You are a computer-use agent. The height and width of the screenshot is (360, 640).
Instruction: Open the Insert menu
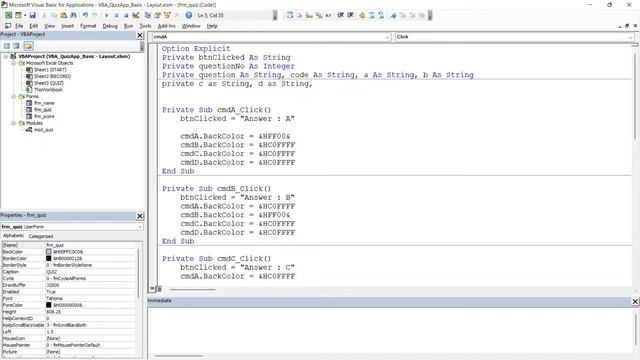coord(67,26)
